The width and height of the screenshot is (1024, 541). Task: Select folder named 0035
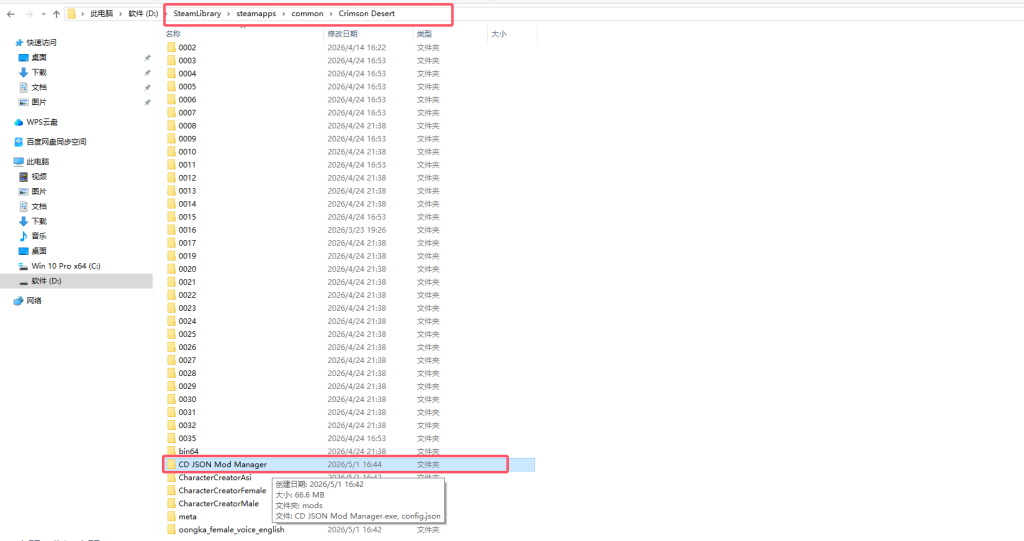point(187,438)
